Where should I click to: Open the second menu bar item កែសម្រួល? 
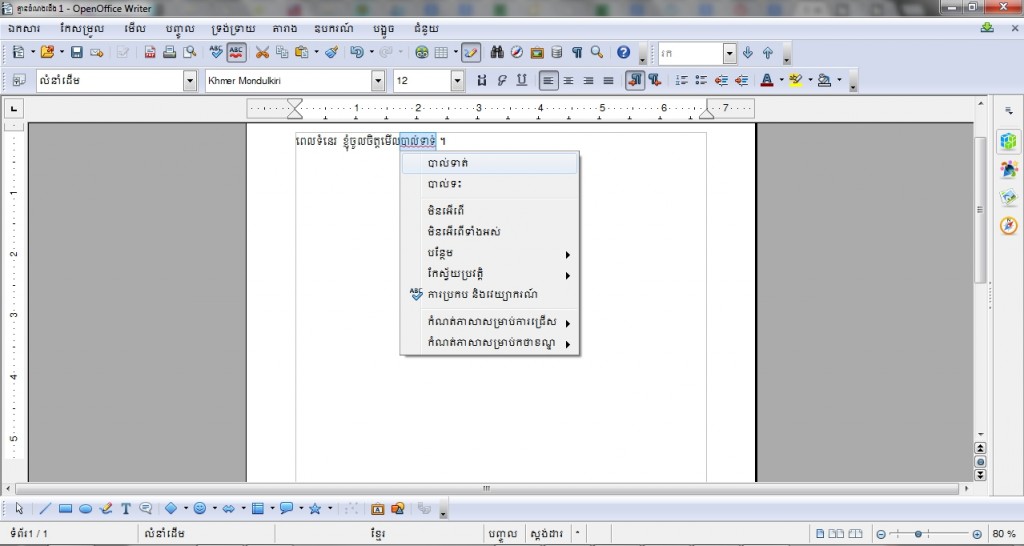82,29
